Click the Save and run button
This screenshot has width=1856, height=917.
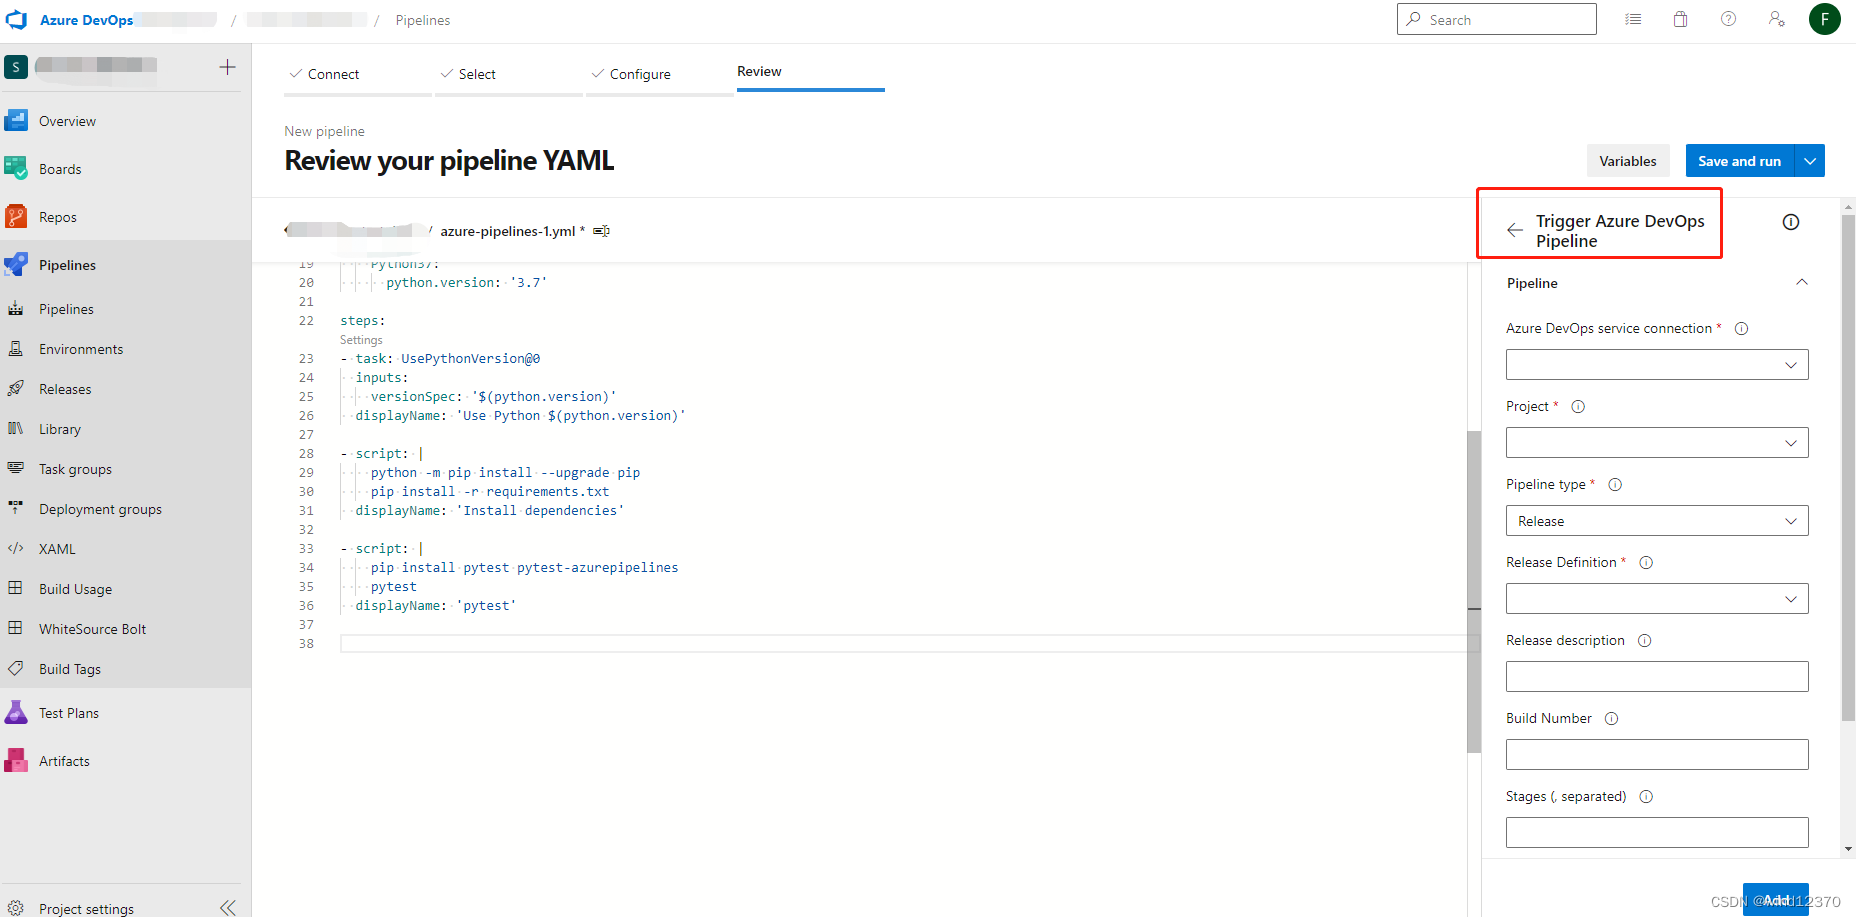[1739, 160]
